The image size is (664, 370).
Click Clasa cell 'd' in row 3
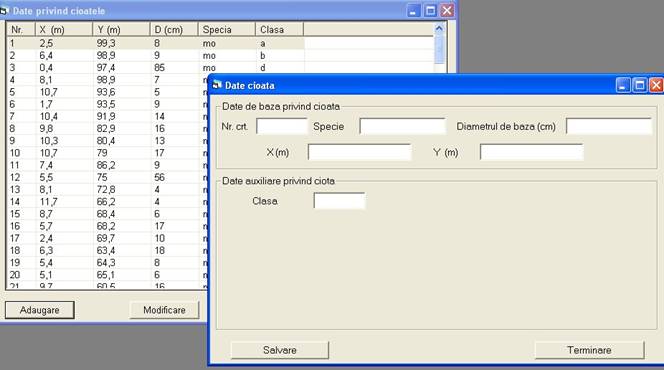click(x=279, y=68)
